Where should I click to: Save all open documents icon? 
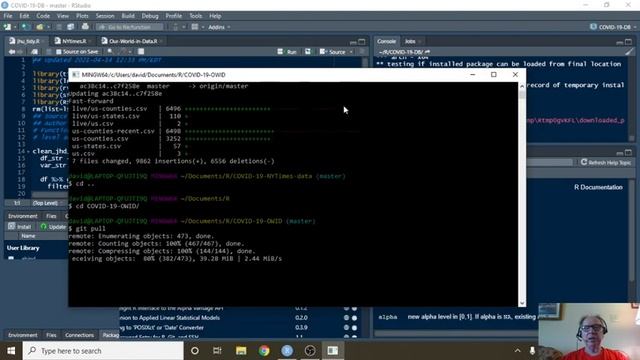click(x=71, y=27)
